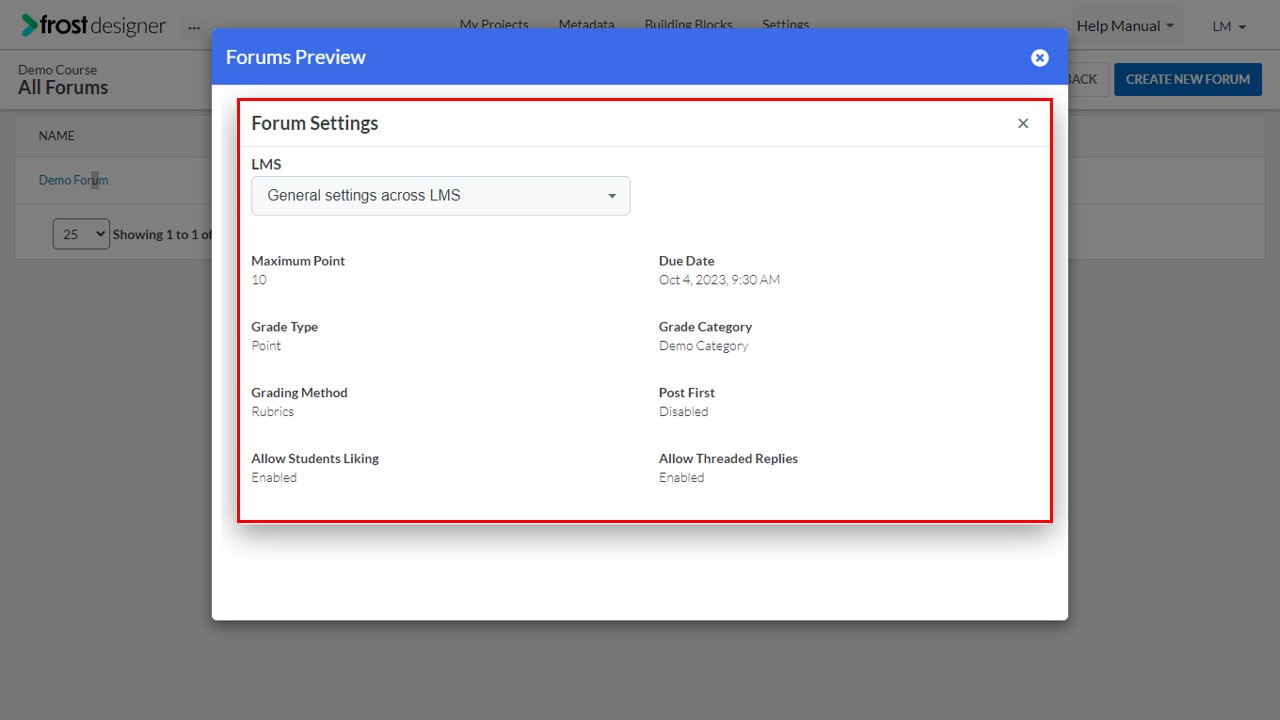Click the Oct 4, 2023, 9:30 AM value
Screen dimensions: 1280x720
(719, 280)
